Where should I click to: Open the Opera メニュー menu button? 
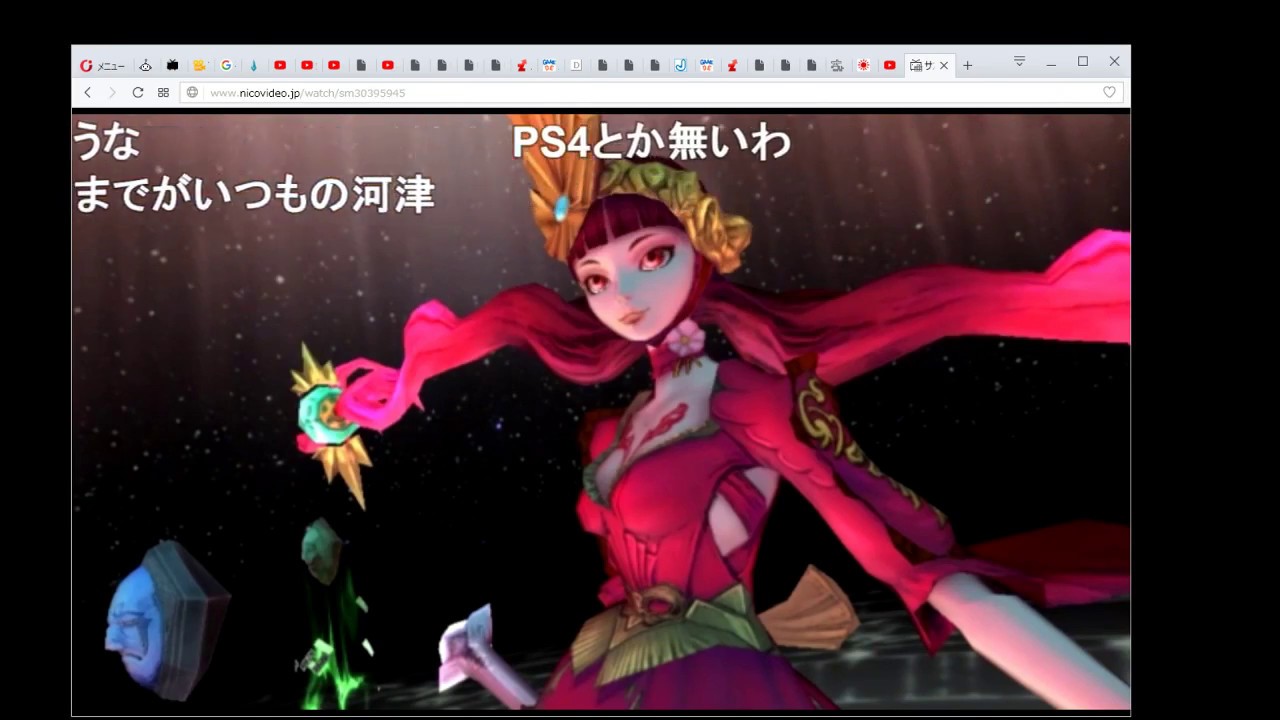pos(101,65)
